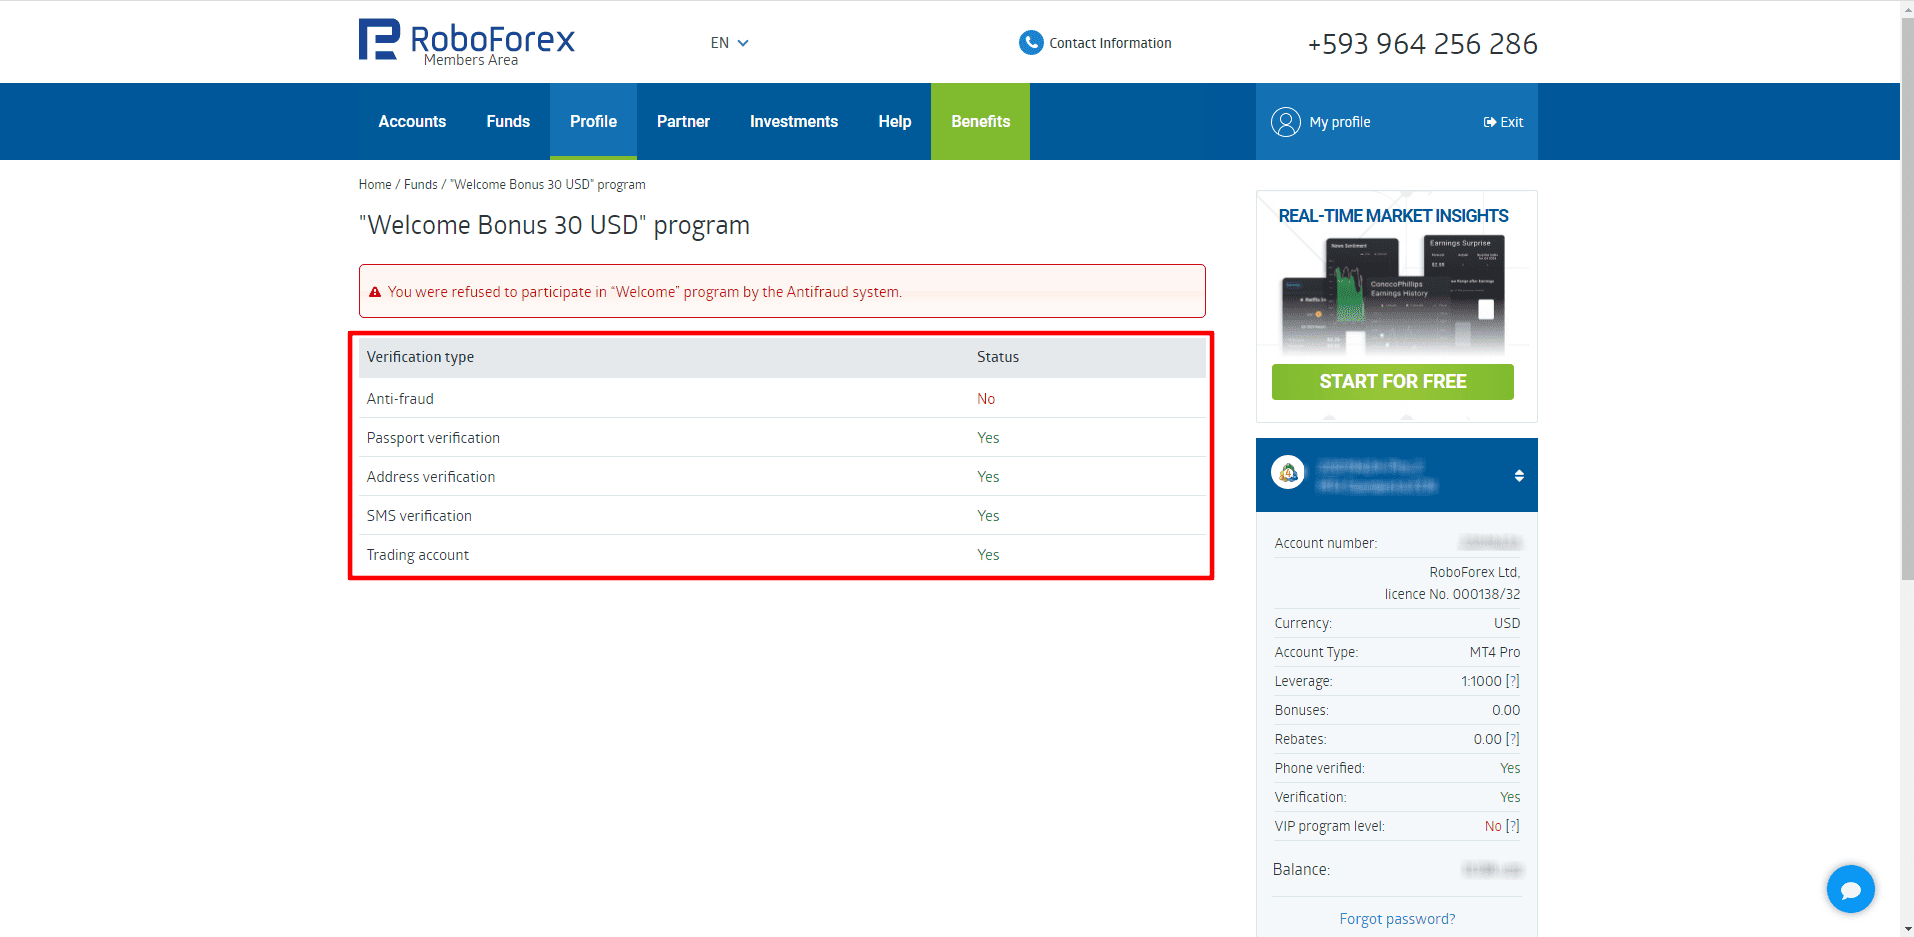1914x937 pixels.
Task: Go to Home in the breadcrumb
Action: [x=375, y=185]
